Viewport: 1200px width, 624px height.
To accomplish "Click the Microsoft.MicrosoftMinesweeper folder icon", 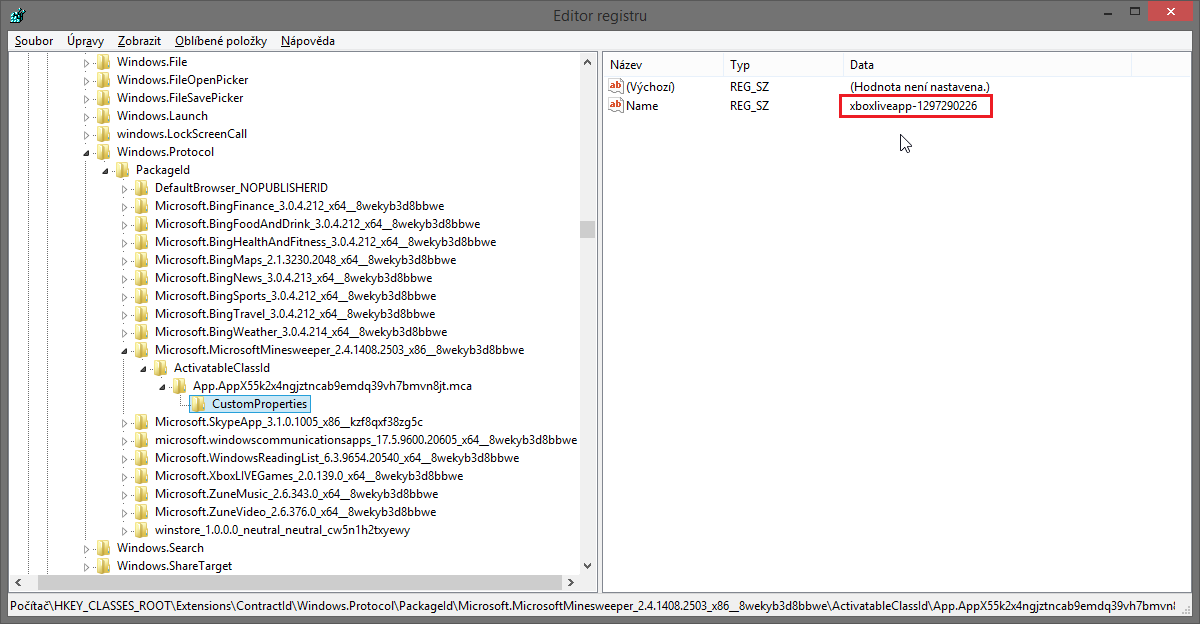I will coord(142,350).
